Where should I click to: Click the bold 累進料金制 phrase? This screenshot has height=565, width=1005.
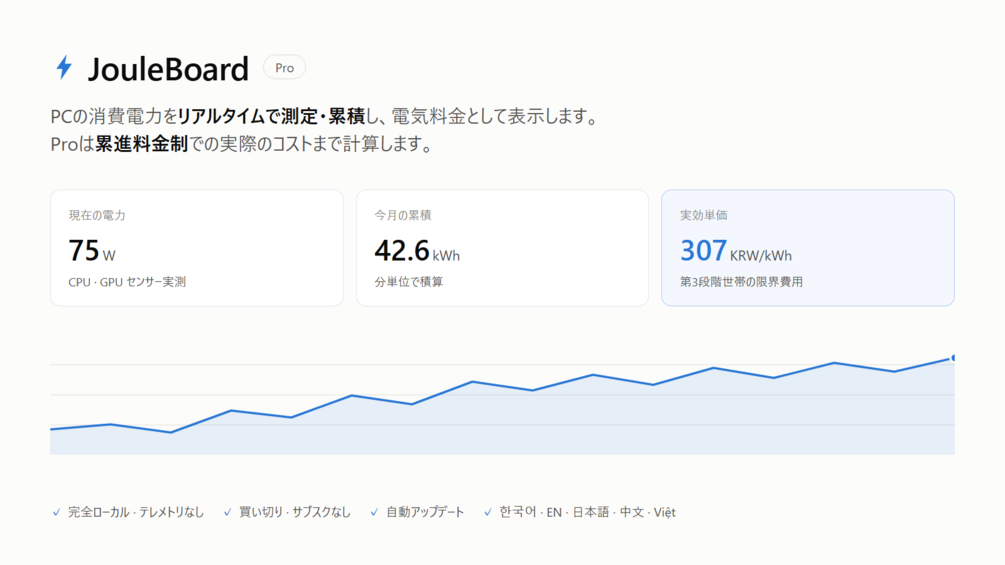click(142, 144)
